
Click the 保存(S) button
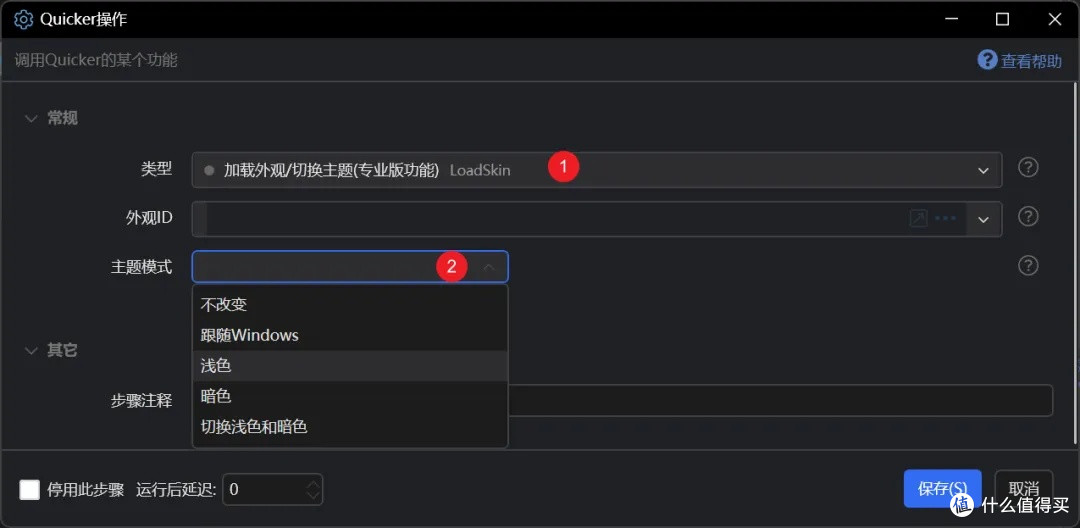pyautogui.click(x=942, y=489)
